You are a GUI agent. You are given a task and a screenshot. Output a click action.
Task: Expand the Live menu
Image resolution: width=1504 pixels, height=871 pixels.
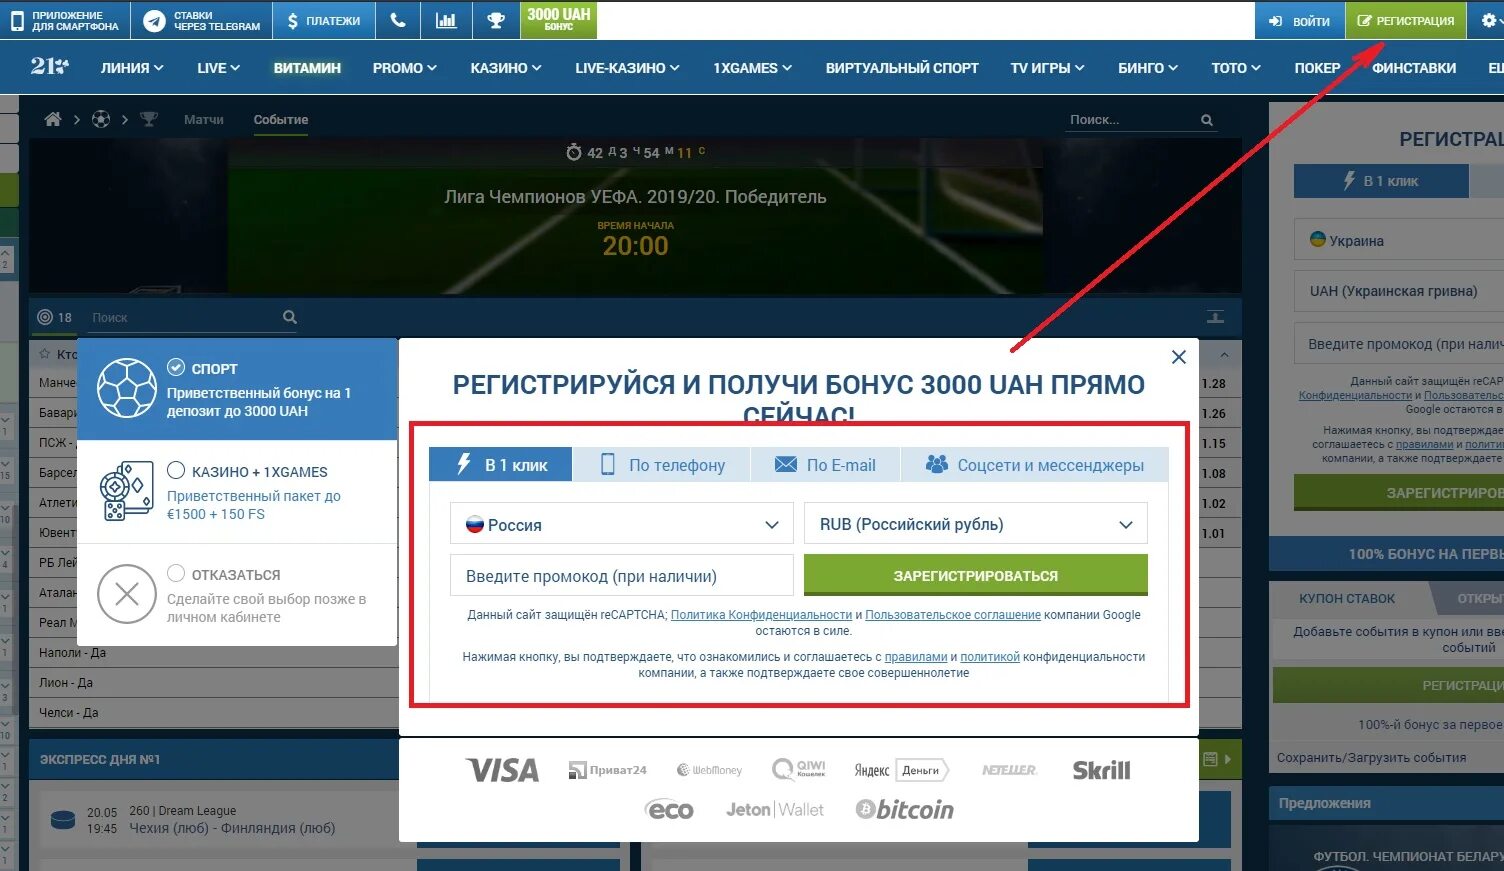click(x=218, y=68)
